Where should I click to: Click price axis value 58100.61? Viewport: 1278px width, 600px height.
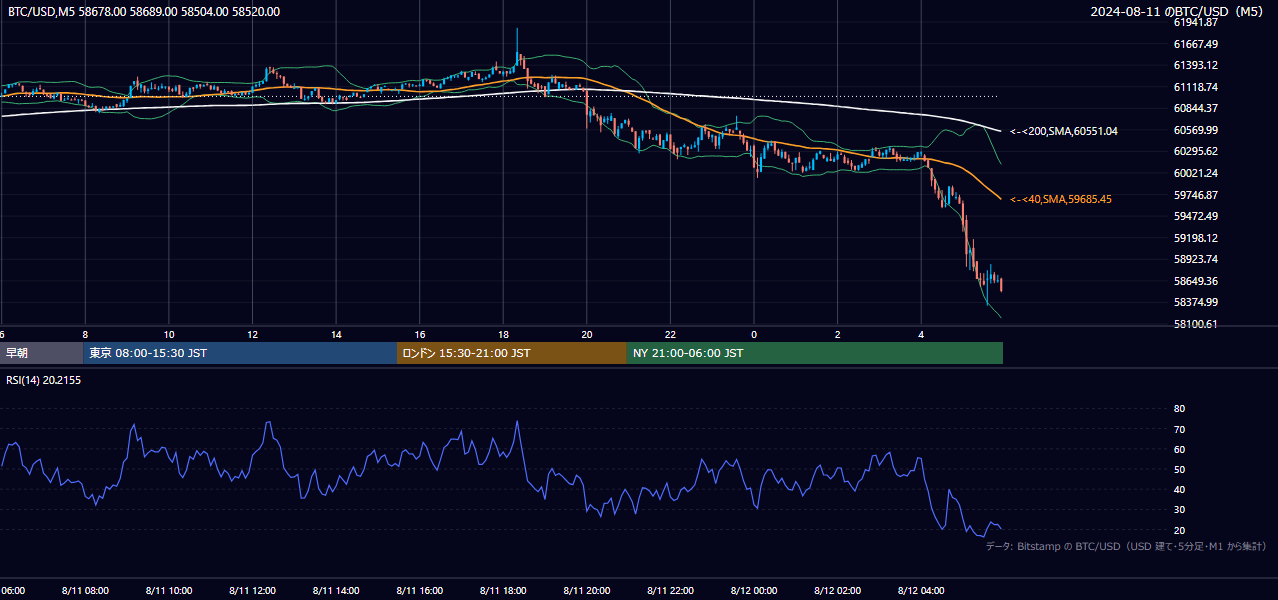click(x=1195, y=324)
